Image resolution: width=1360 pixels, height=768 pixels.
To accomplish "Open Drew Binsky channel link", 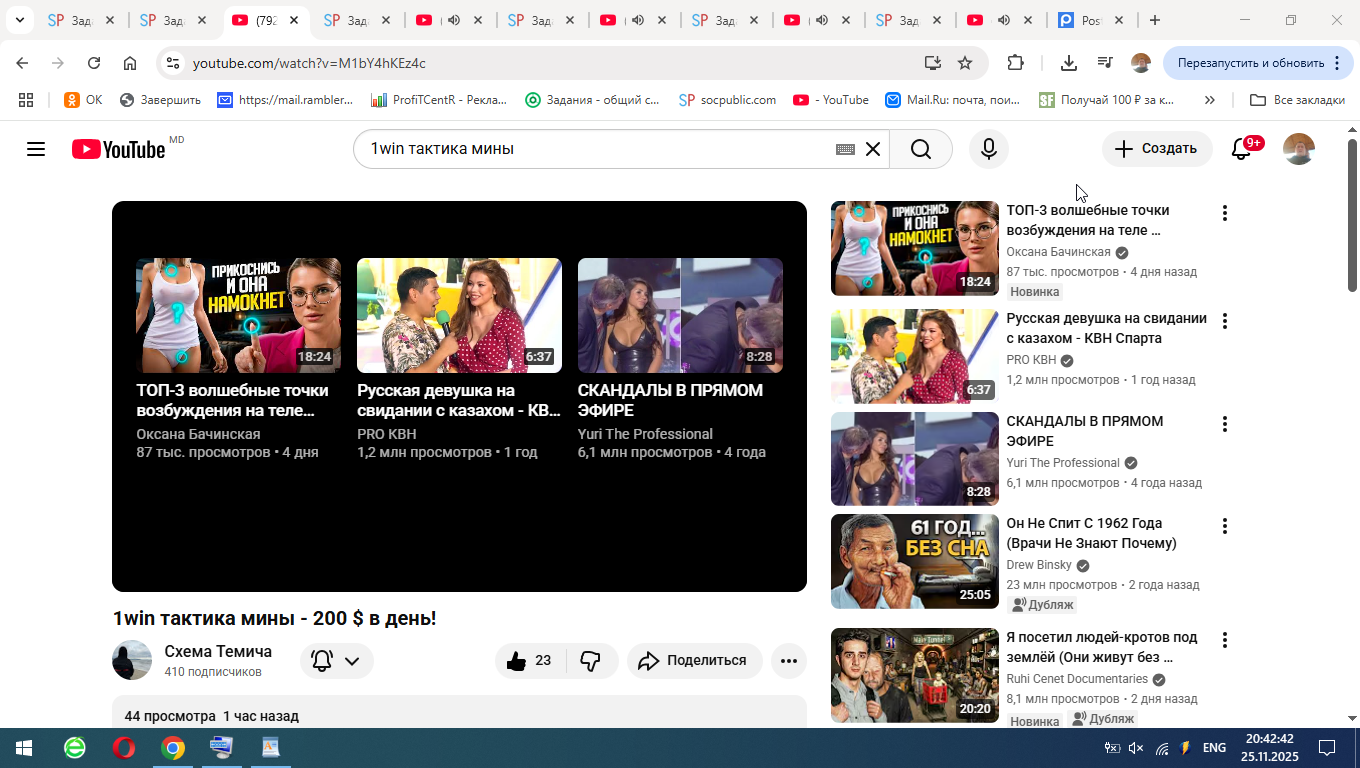I will tap(1038, 565).
